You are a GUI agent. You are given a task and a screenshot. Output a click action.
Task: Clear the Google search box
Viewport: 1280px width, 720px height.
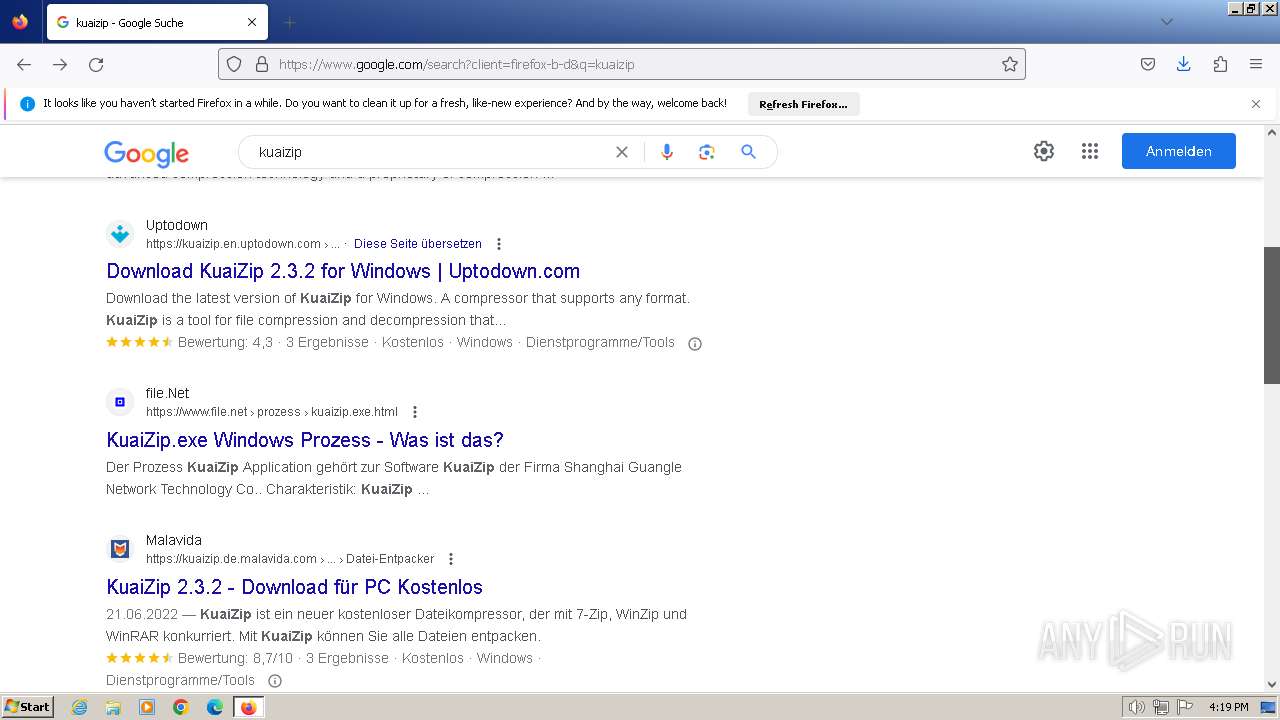(x=622, y=152)
